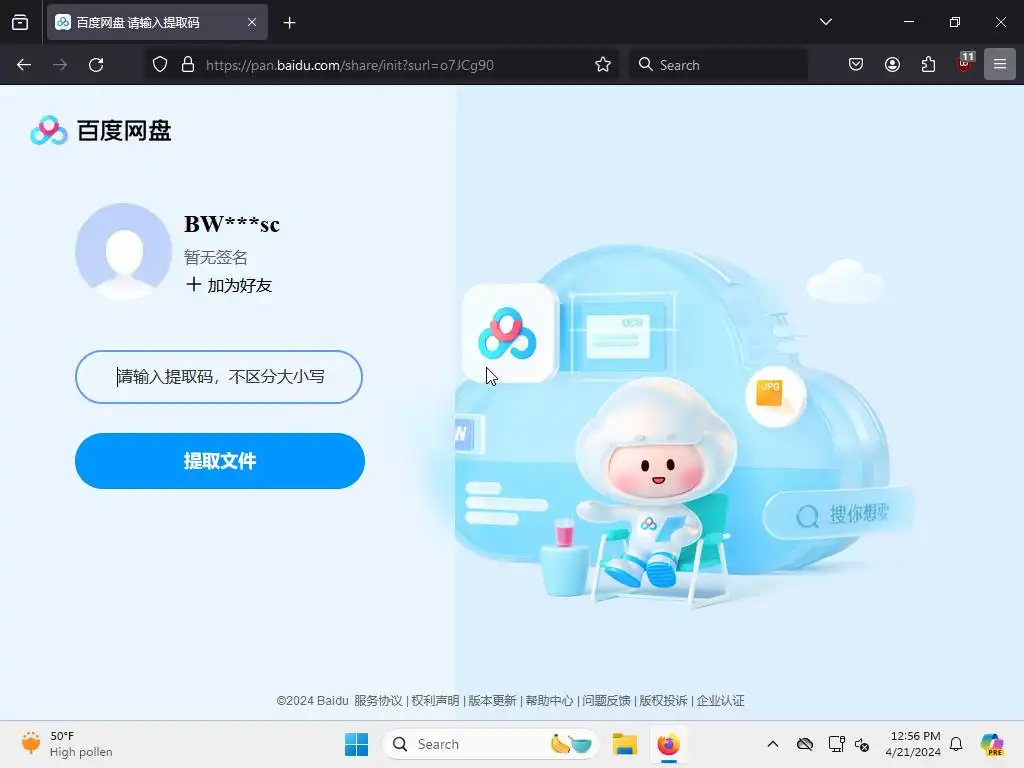
Task: Open File Explorer from the taskbar
Action: (624, 744)
